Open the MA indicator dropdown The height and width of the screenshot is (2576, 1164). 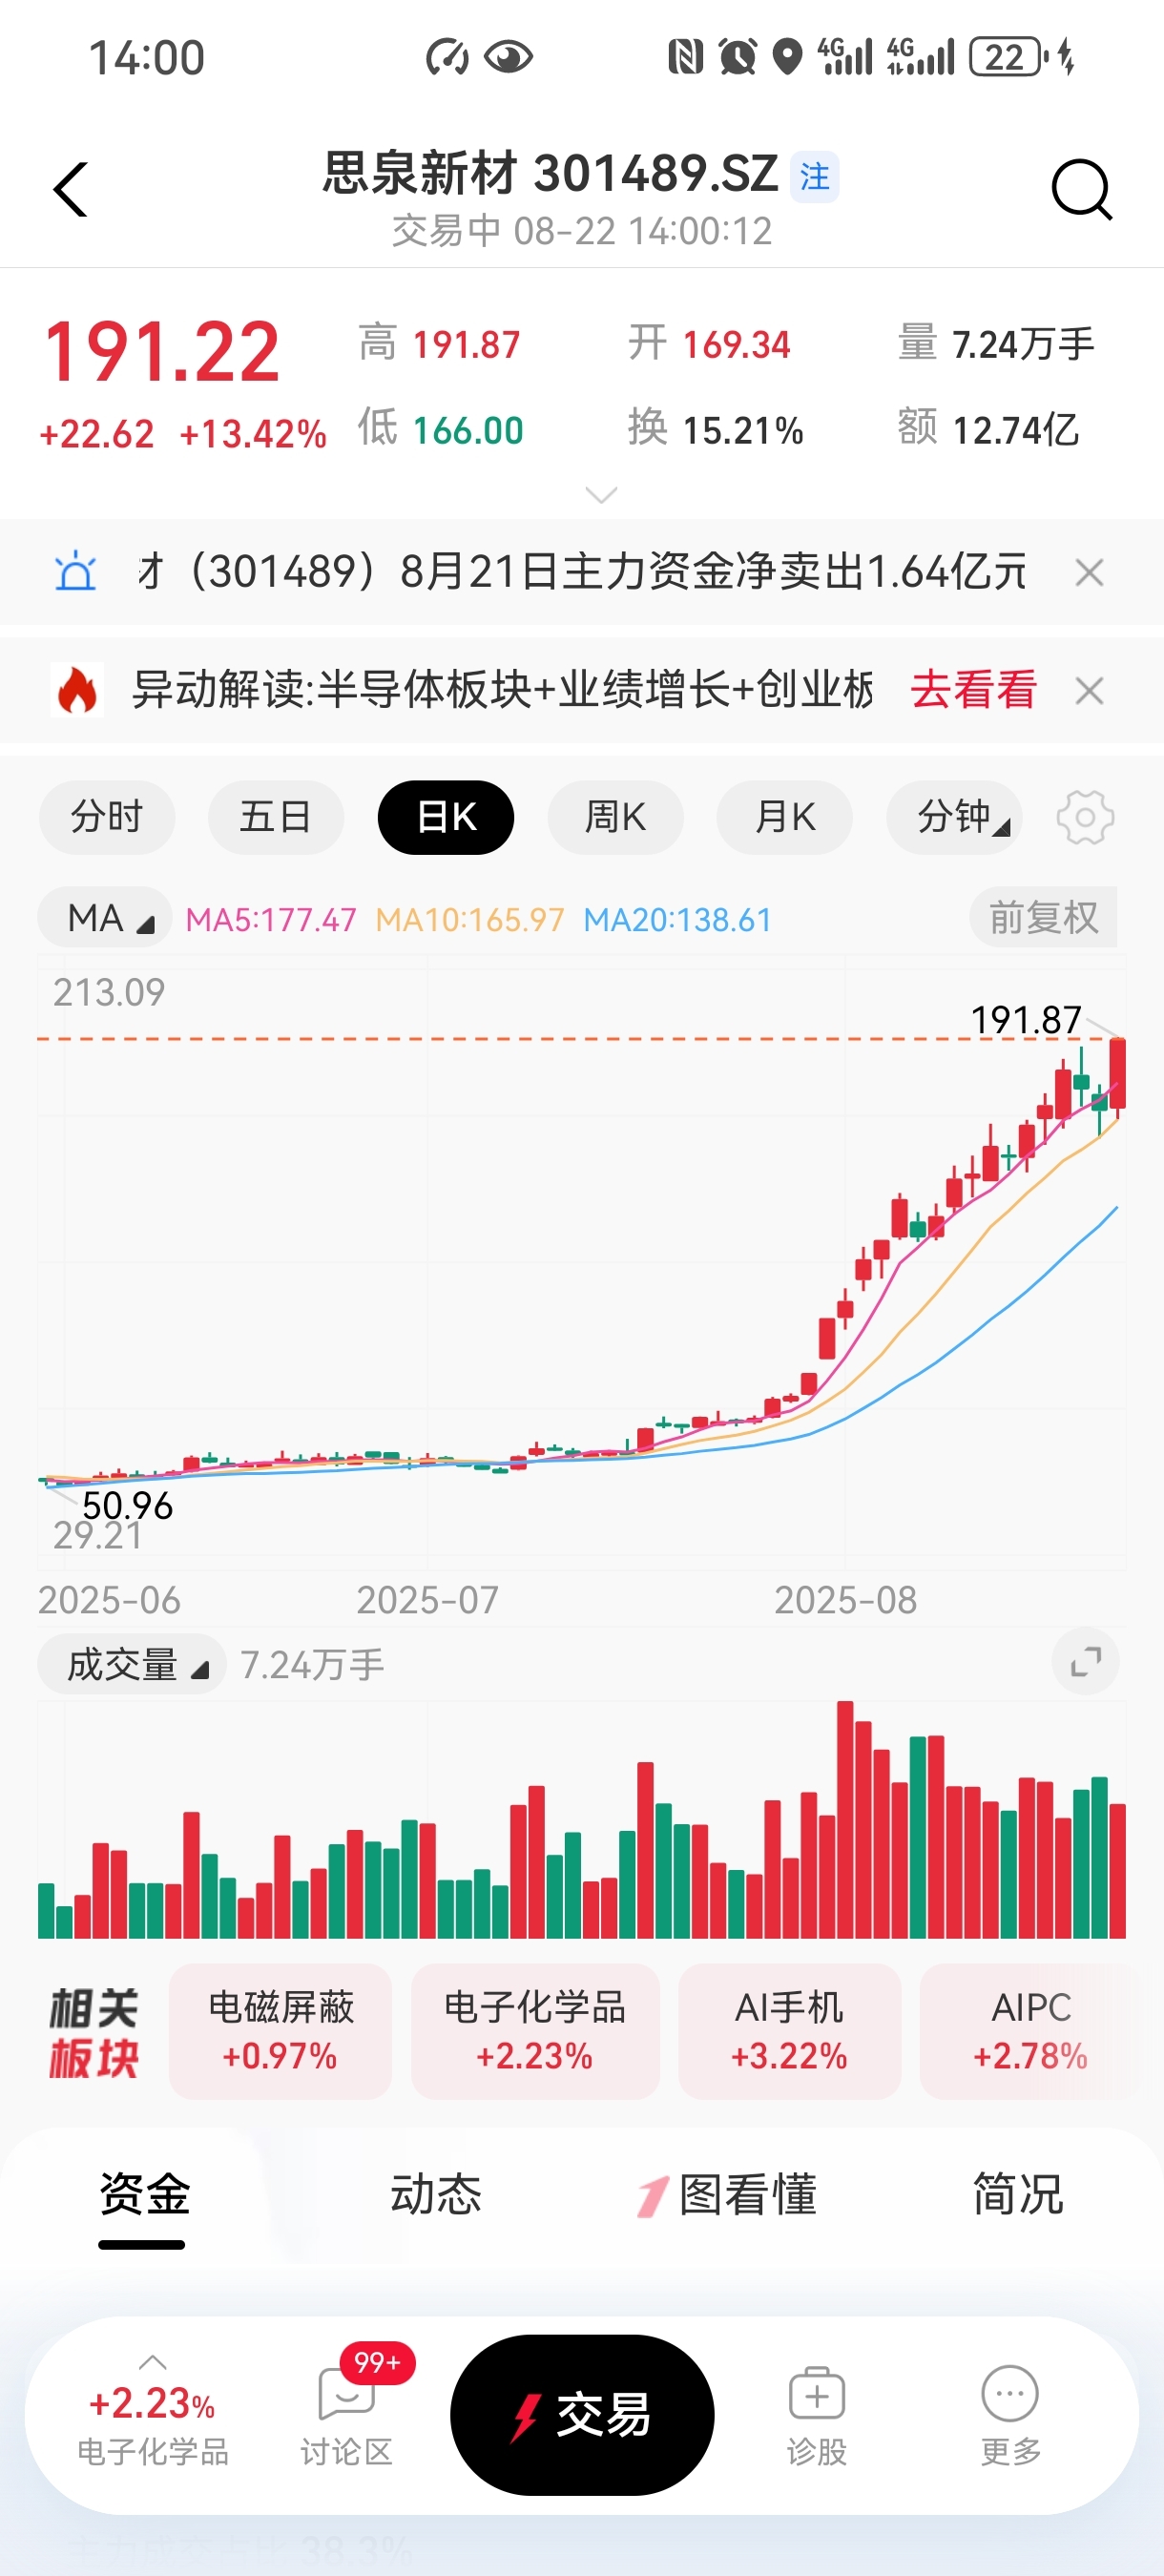coord(105,917)
